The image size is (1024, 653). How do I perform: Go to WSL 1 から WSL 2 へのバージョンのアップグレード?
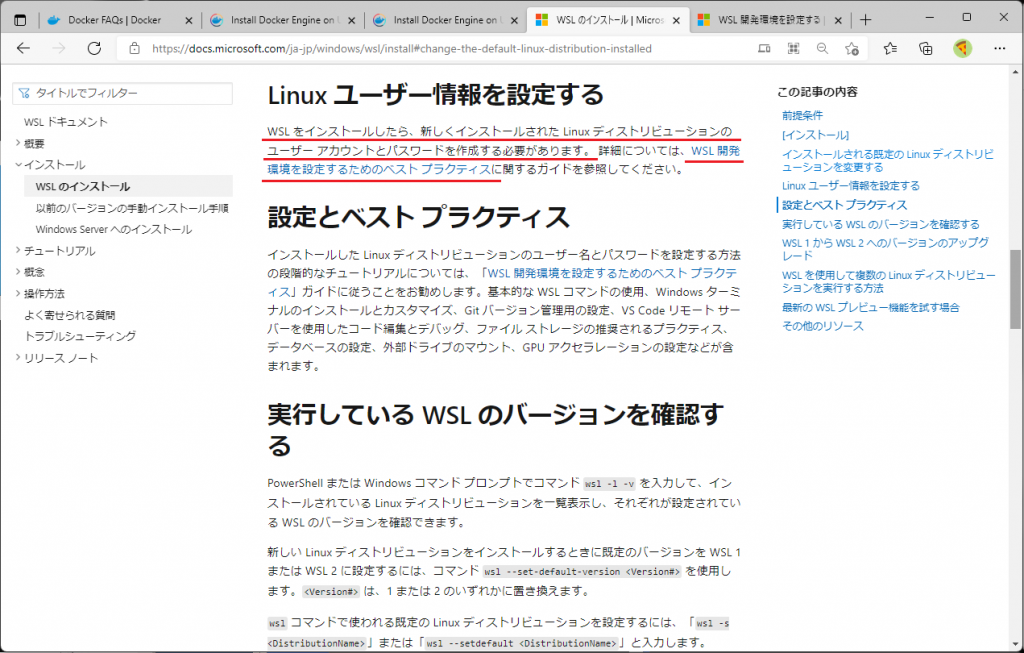(886, 249)
